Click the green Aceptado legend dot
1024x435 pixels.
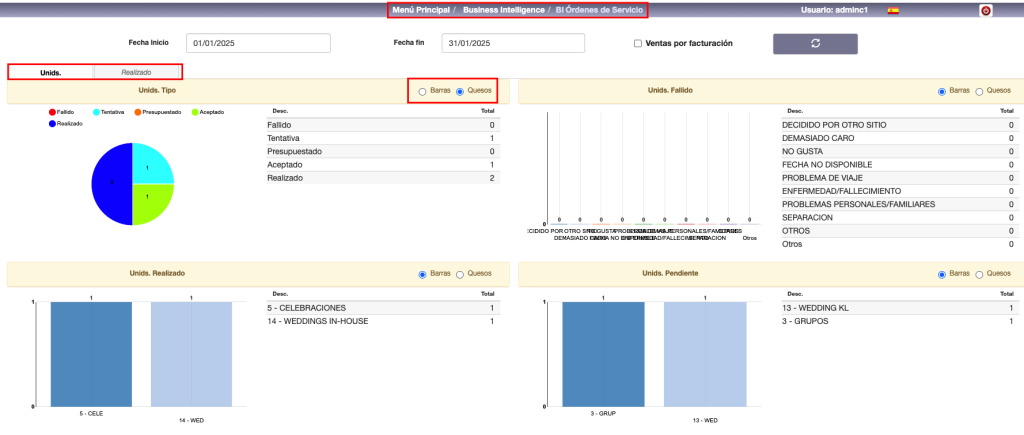196,112
